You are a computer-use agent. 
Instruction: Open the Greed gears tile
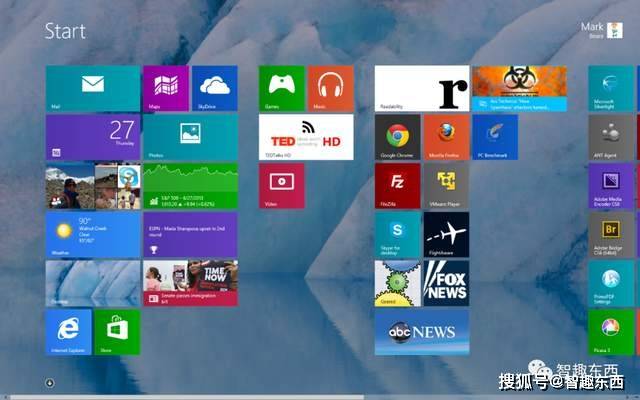click(398, 284)
